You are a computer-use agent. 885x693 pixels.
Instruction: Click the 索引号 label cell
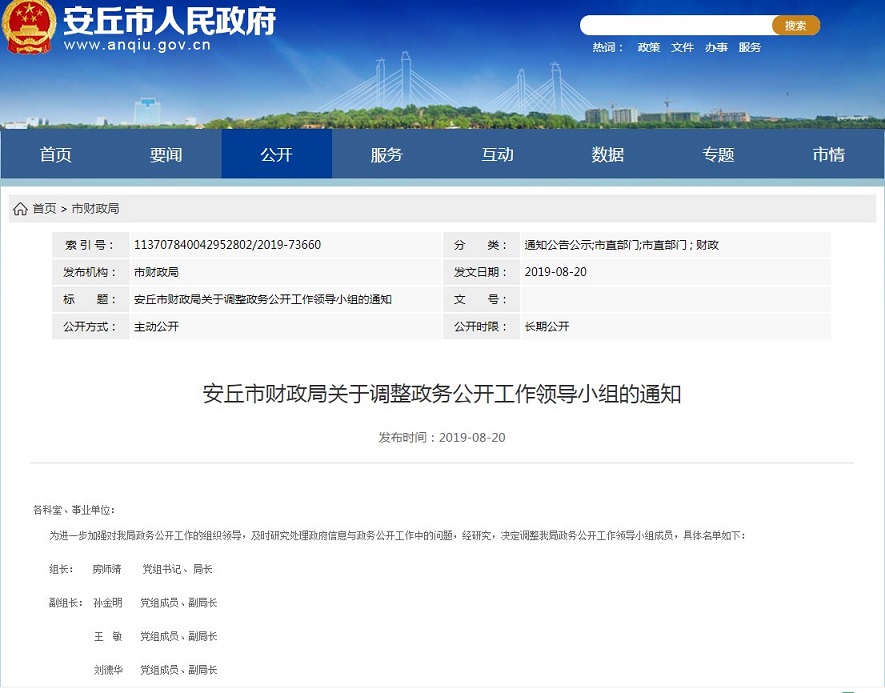pos(91,245)
